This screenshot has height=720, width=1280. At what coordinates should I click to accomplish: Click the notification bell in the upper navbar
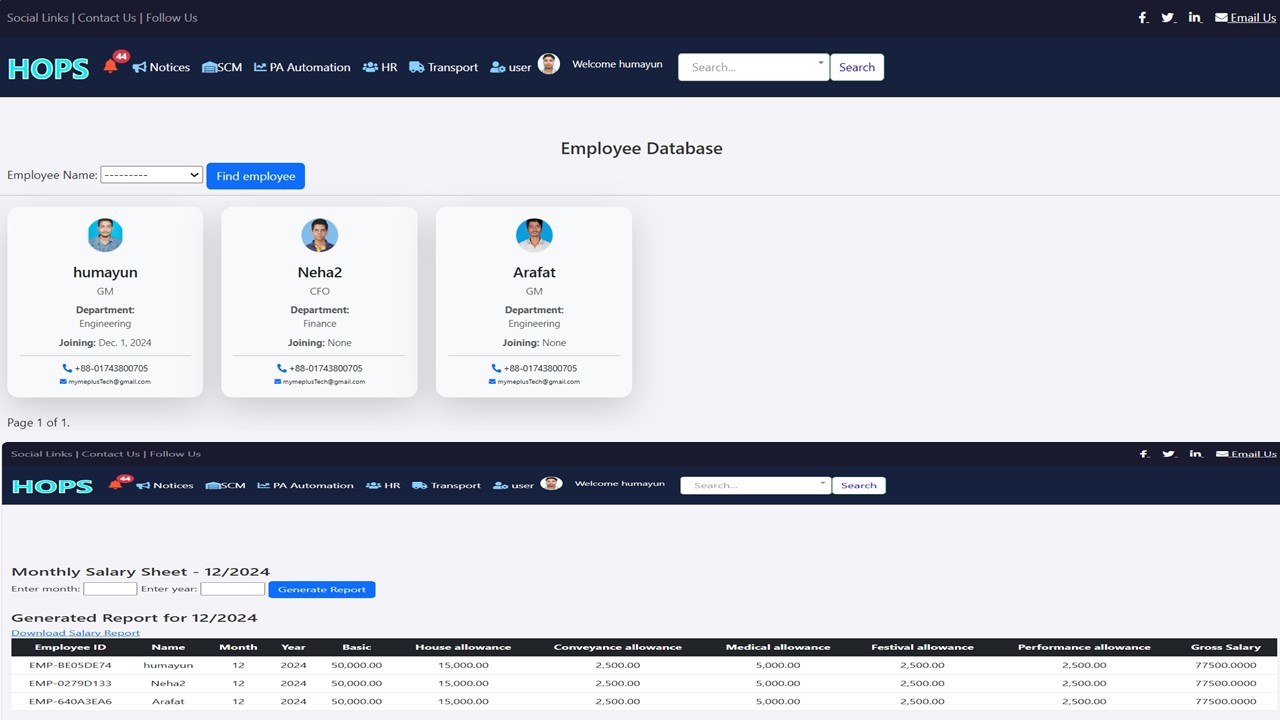(111, 67)
